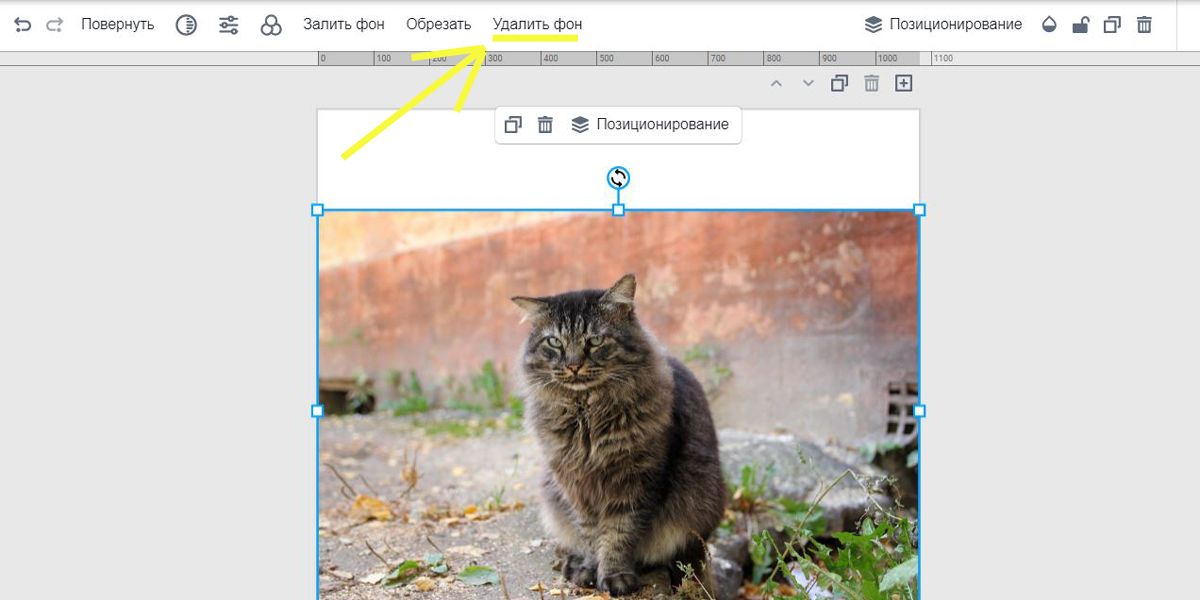Click the right-middle resize handle
This screenshot has height=600, width=1200.
click(919, 411)
